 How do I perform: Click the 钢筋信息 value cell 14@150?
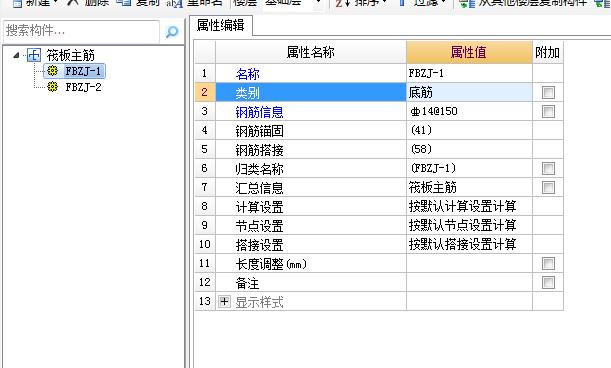(469, 111)
